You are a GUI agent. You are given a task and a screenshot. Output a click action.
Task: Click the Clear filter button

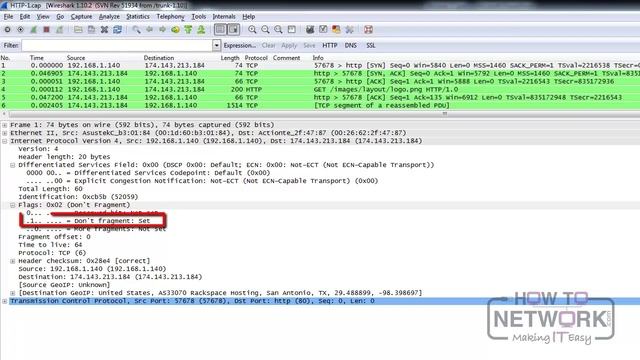(269, 46)
